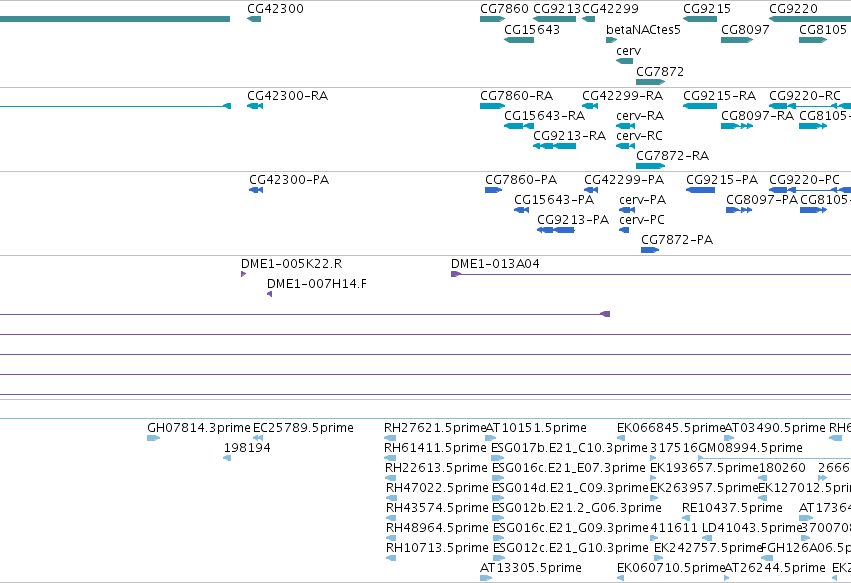
Task: Click the AT26244.5prime EST
Action: coord(727,578)
